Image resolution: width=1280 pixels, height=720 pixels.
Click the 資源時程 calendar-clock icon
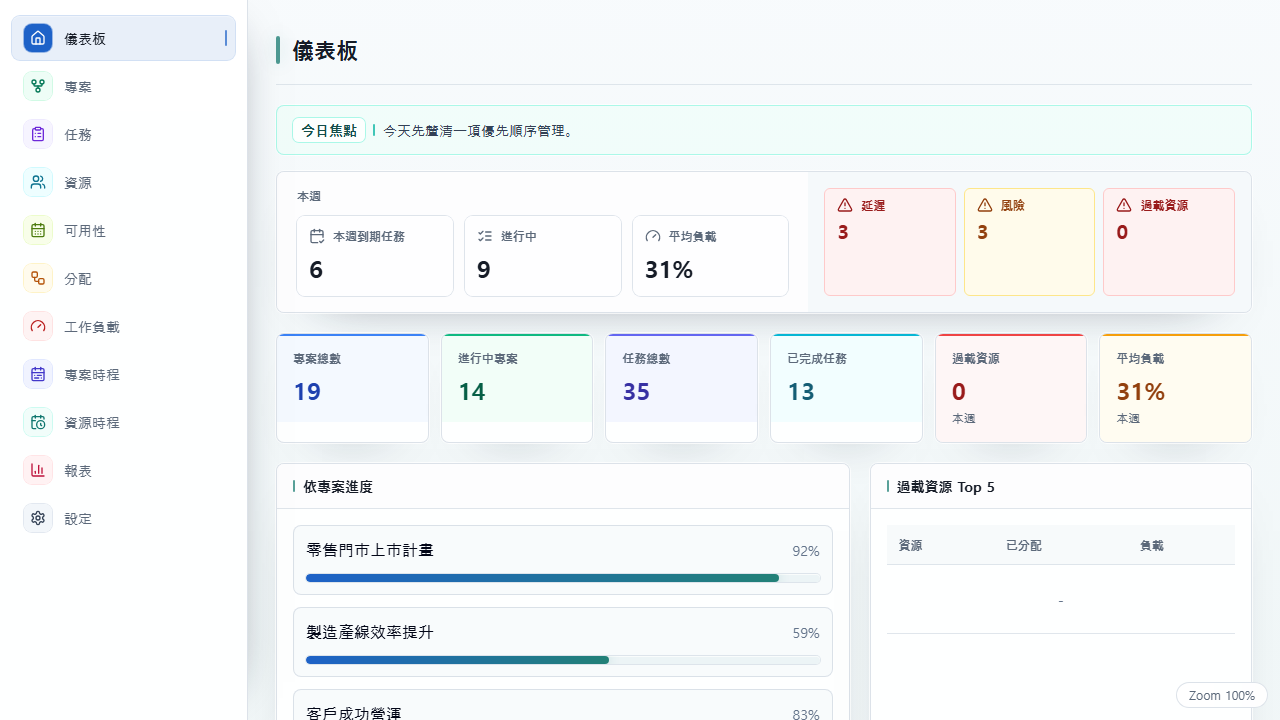click(38, 422)
